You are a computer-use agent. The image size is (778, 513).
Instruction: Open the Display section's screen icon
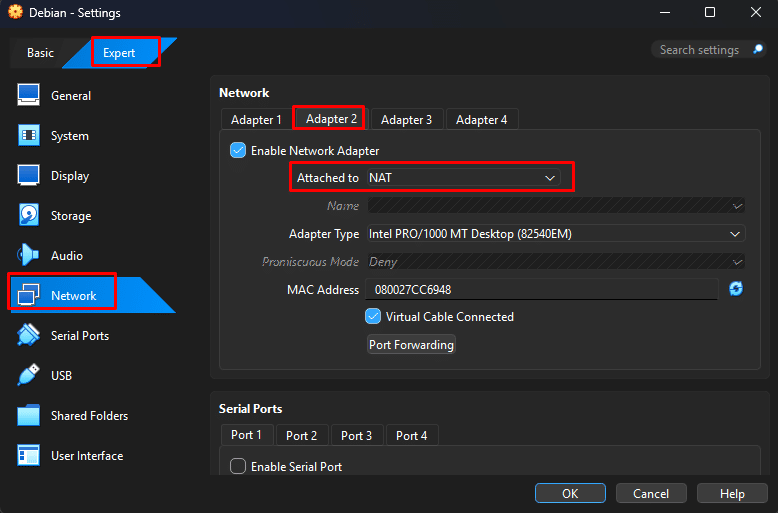click(x=28, y=175)
